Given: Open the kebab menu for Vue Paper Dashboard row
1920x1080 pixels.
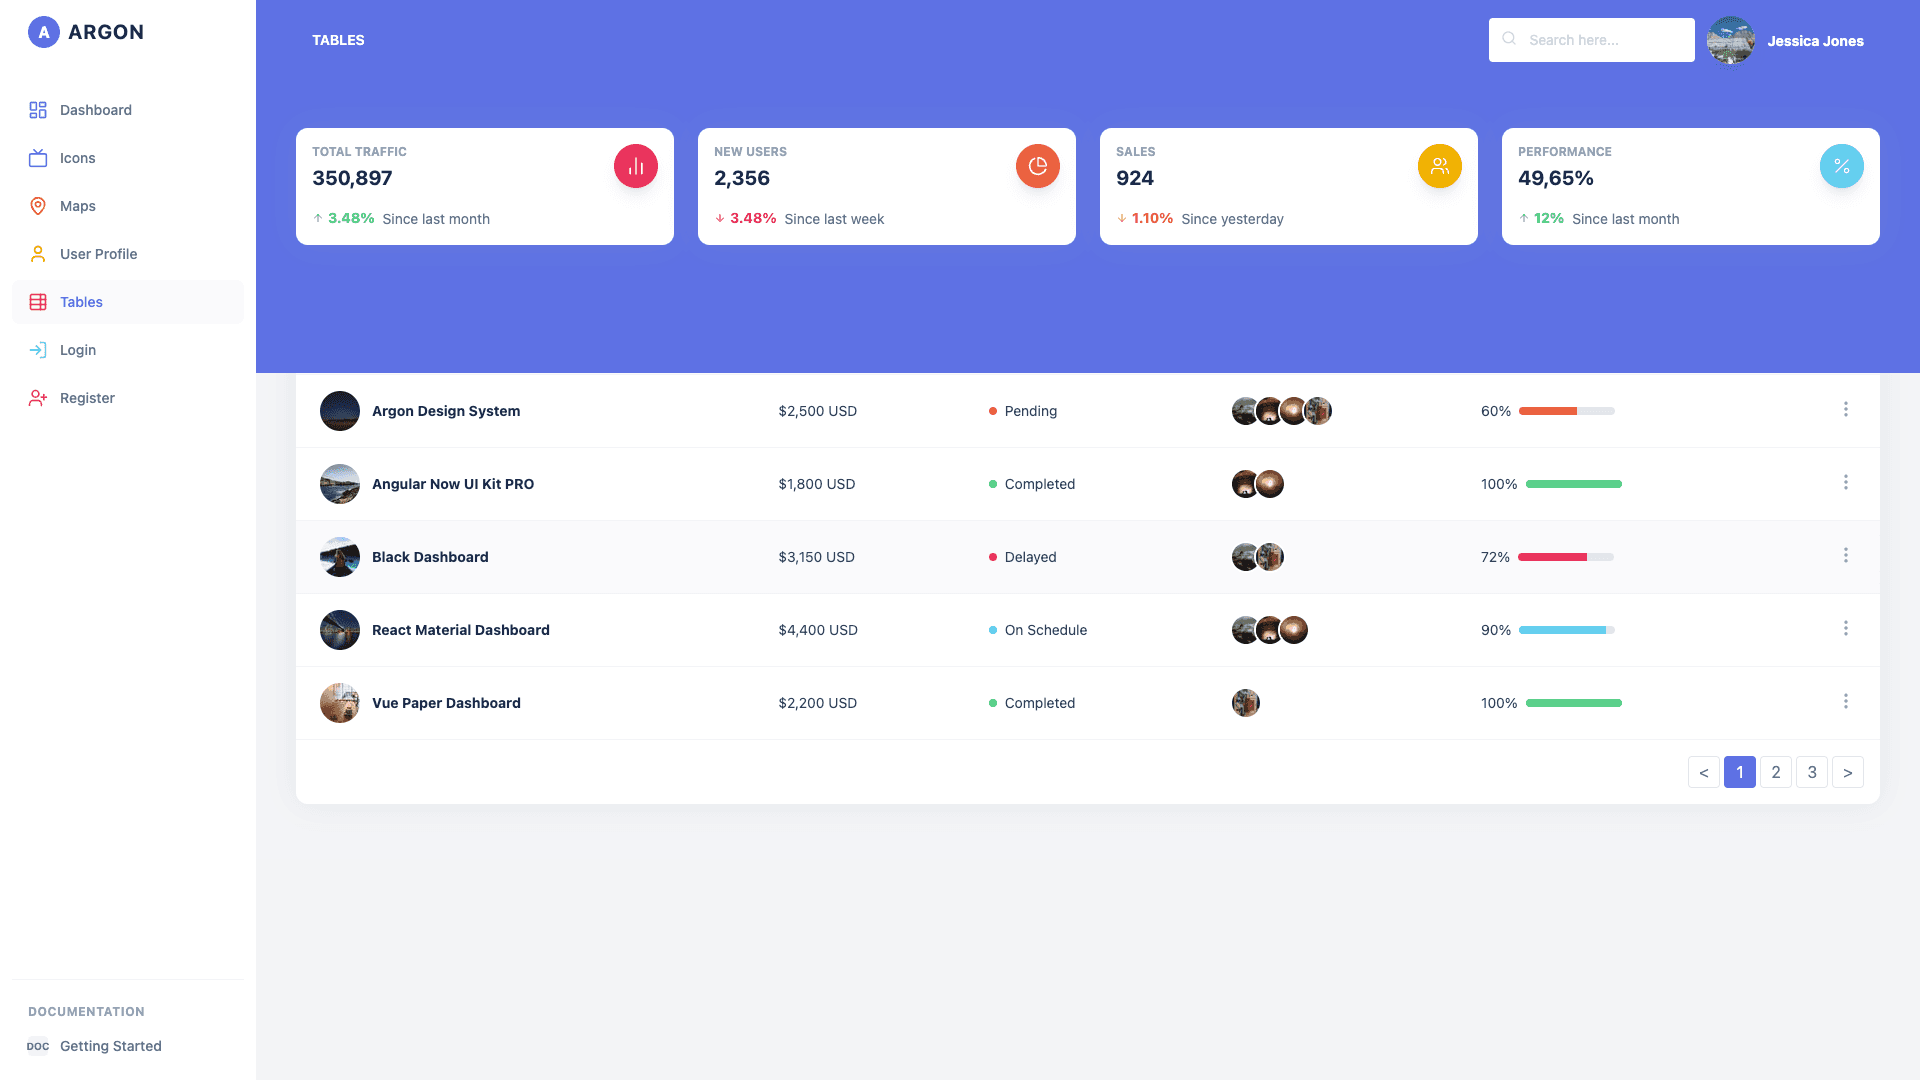Looking at the screenshot, I should coord(1846,701).
